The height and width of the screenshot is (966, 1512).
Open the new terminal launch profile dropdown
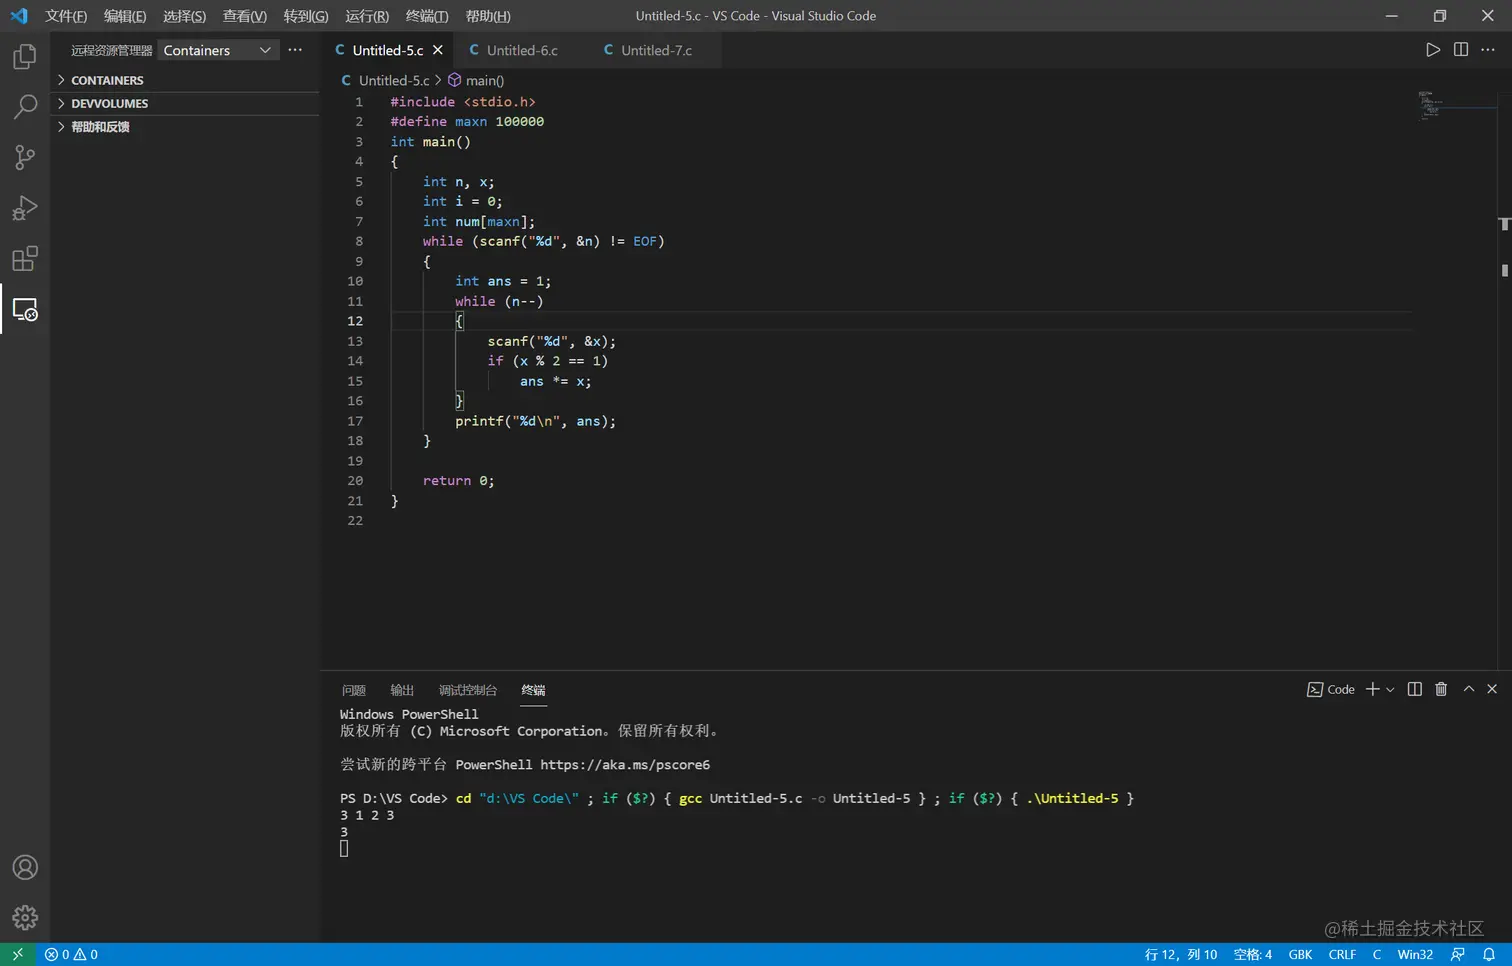pyautogui.click(x=1390, y=690)
